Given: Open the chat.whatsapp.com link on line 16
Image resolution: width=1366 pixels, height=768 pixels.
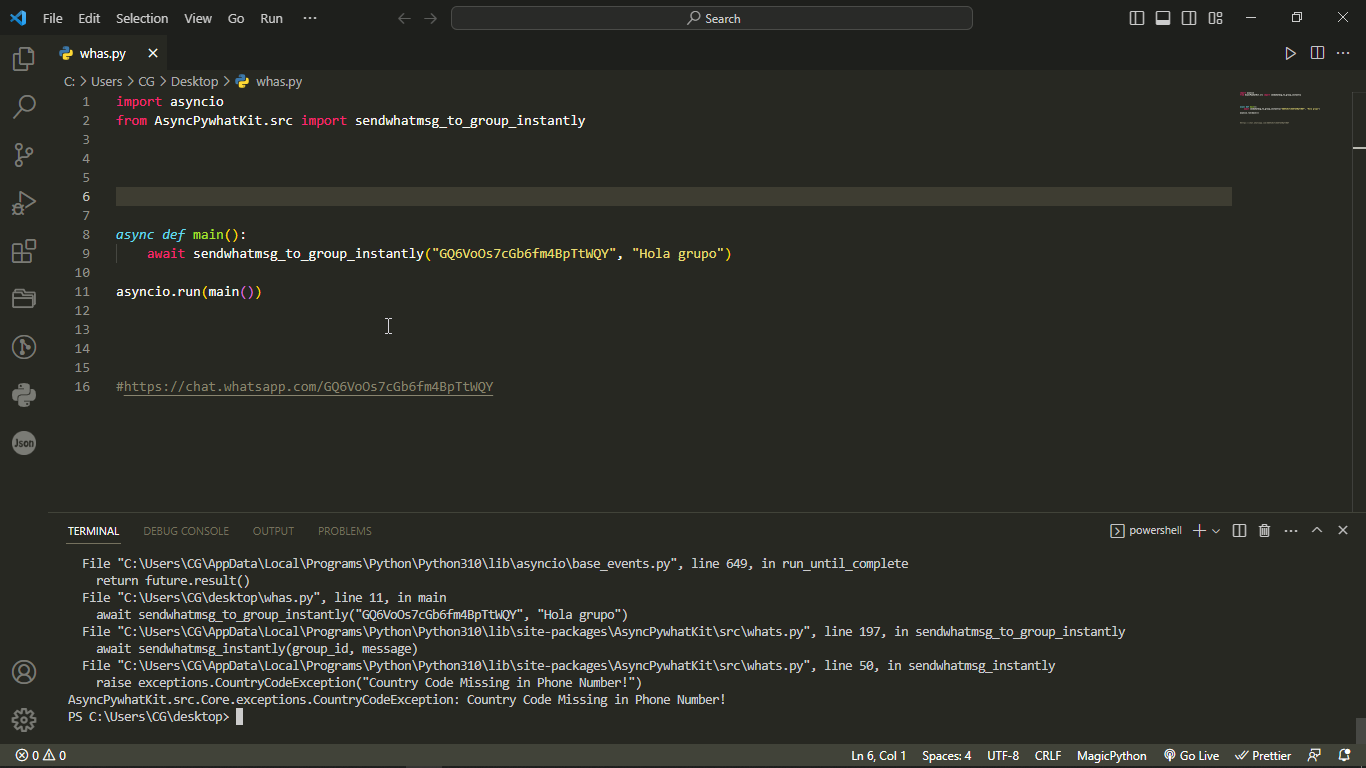Looking at the screenshot, I should [308, 387].
